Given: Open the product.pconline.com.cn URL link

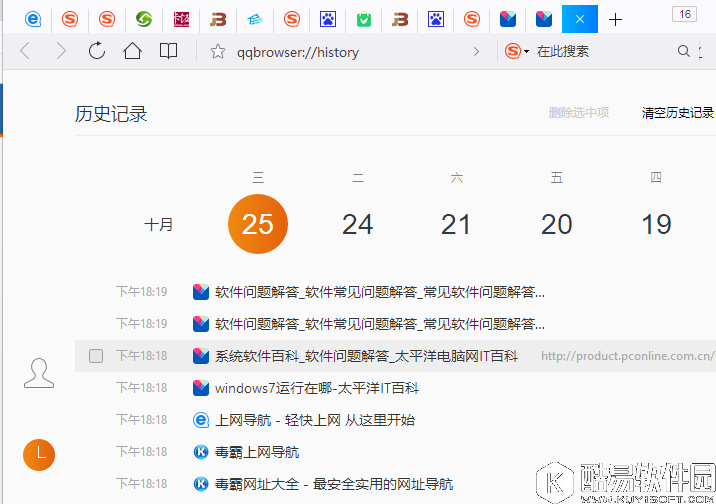Looking at the screenshot, I should [627, 356].
